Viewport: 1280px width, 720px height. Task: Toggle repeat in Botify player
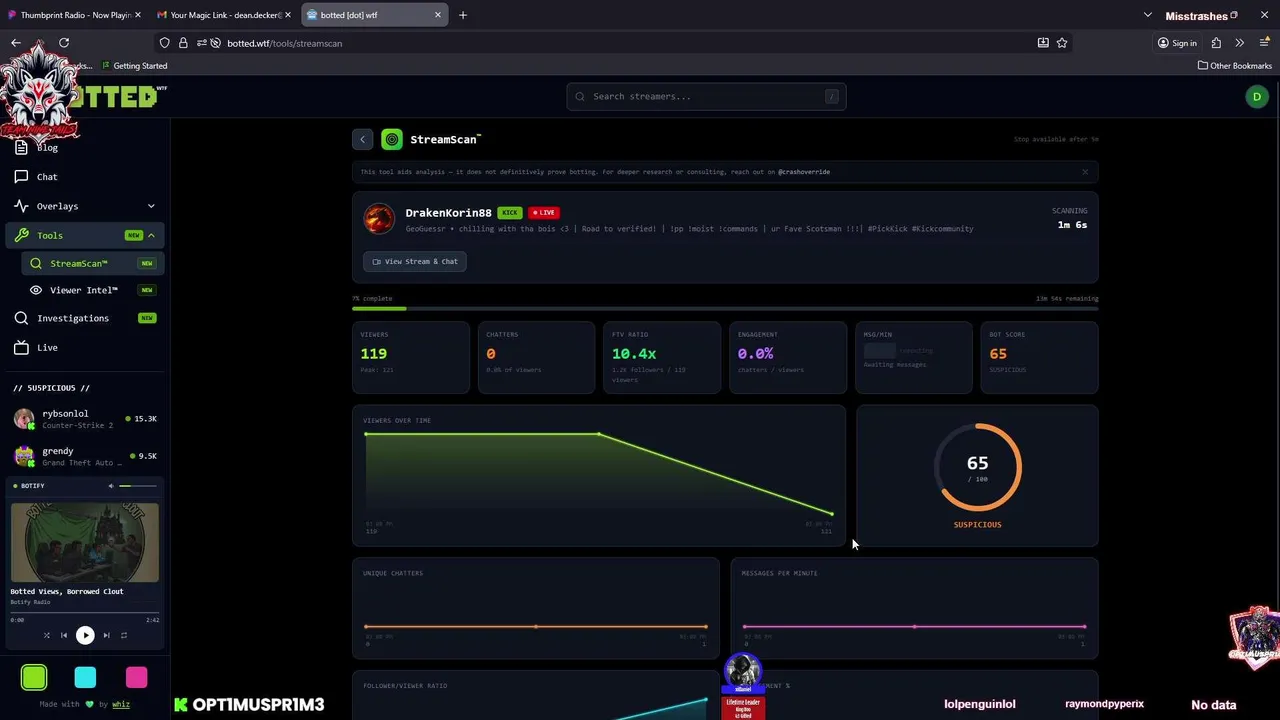coord(124,635)
